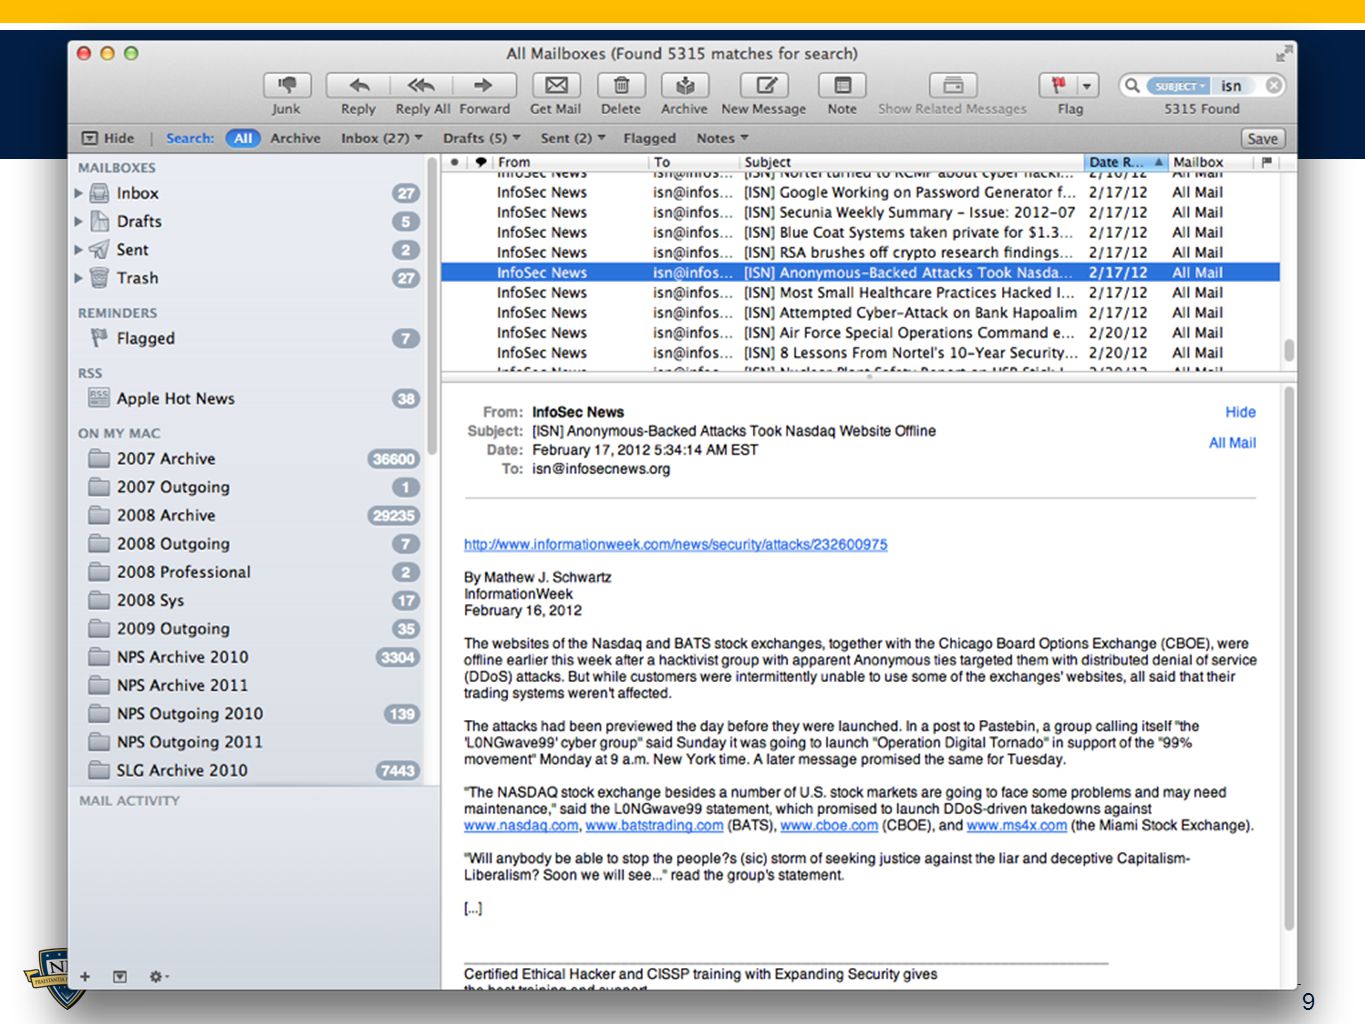Open the Inbox (27) favorites dropdown

(382, 138)
